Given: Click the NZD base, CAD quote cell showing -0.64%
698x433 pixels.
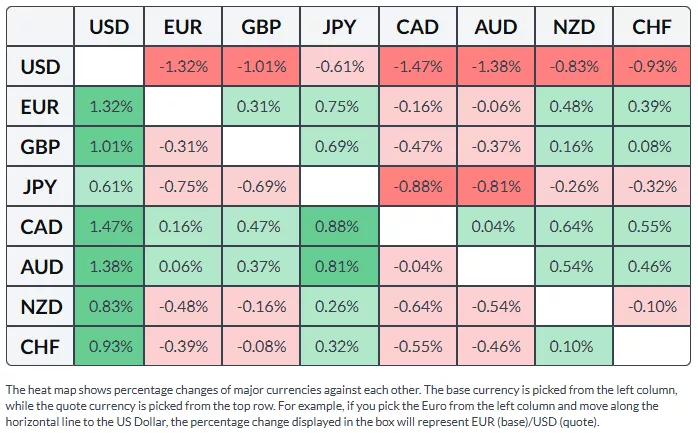Looking at the screenshot, I should pyautogui.click(x=418, y=307).
